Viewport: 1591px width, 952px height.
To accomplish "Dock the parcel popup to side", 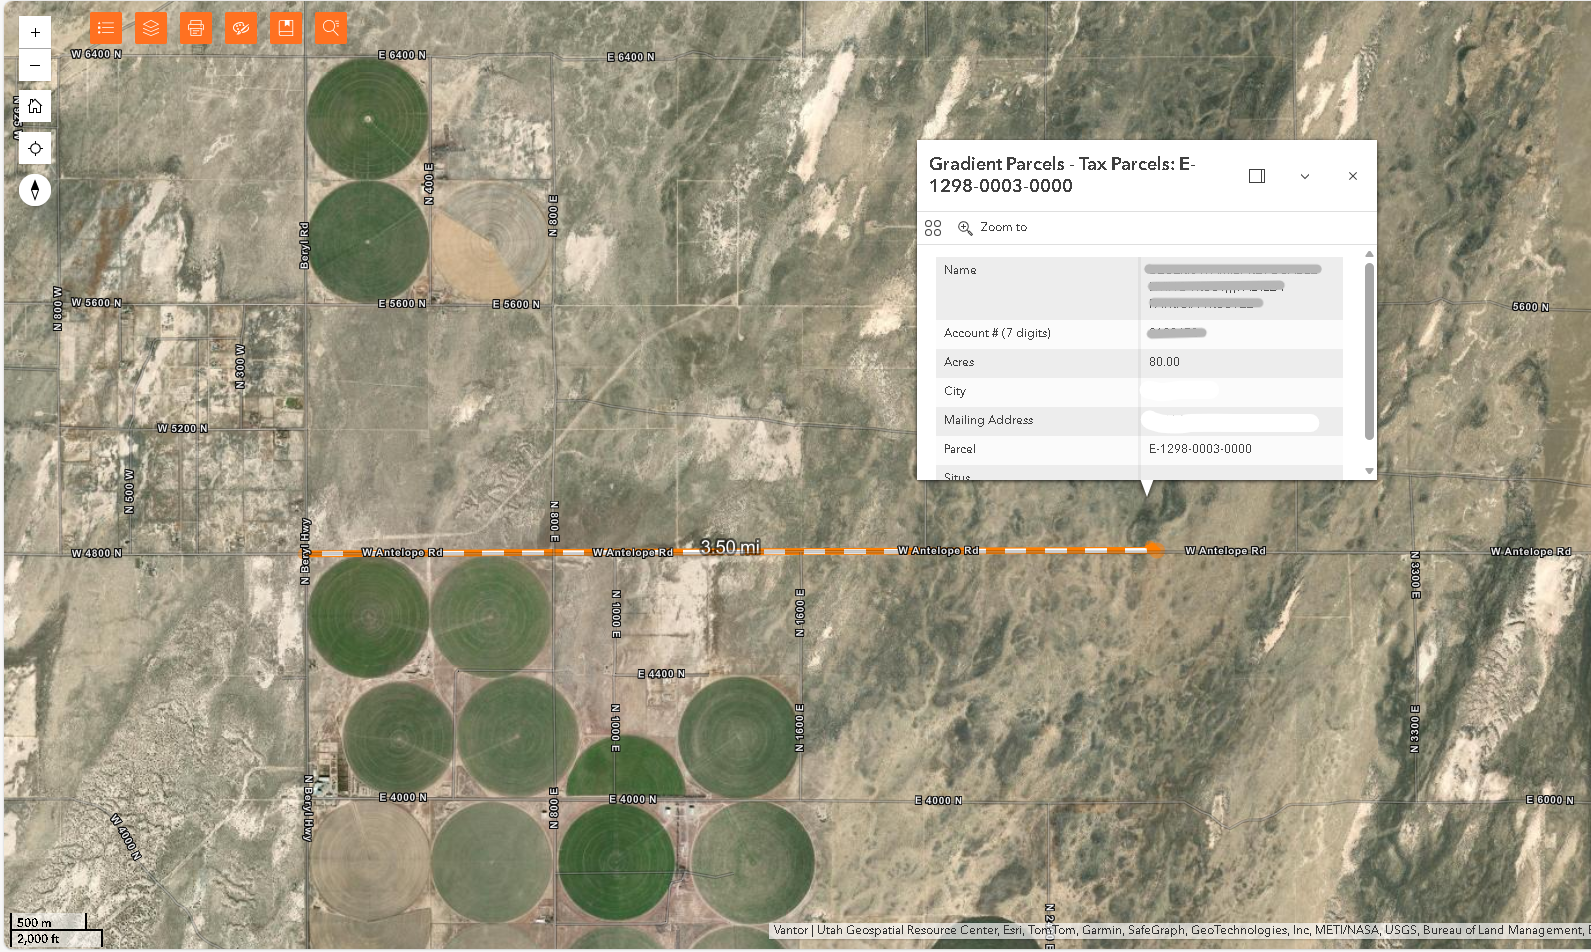I will 1257,176.
